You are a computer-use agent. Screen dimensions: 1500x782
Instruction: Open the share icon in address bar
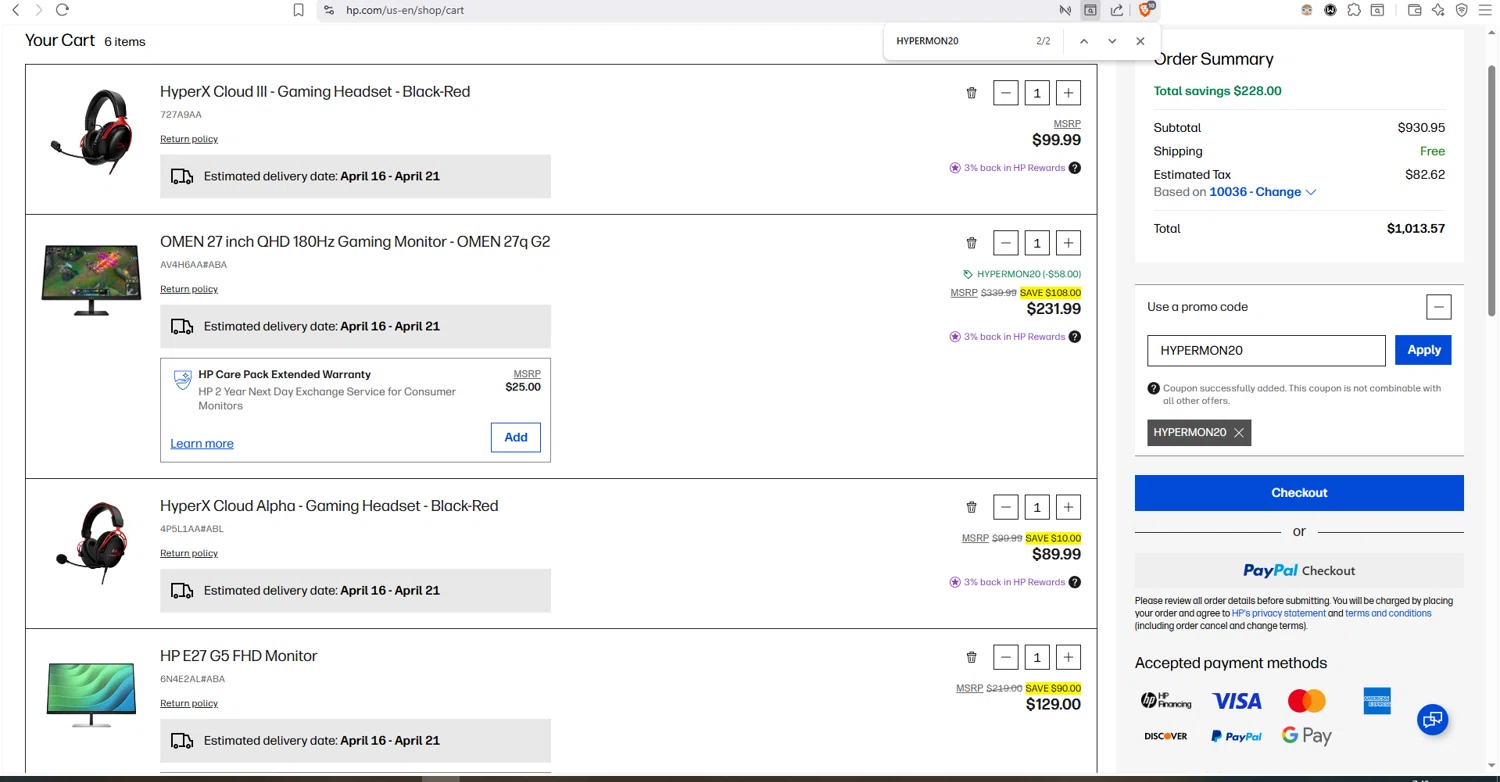tap(1117, 10)
